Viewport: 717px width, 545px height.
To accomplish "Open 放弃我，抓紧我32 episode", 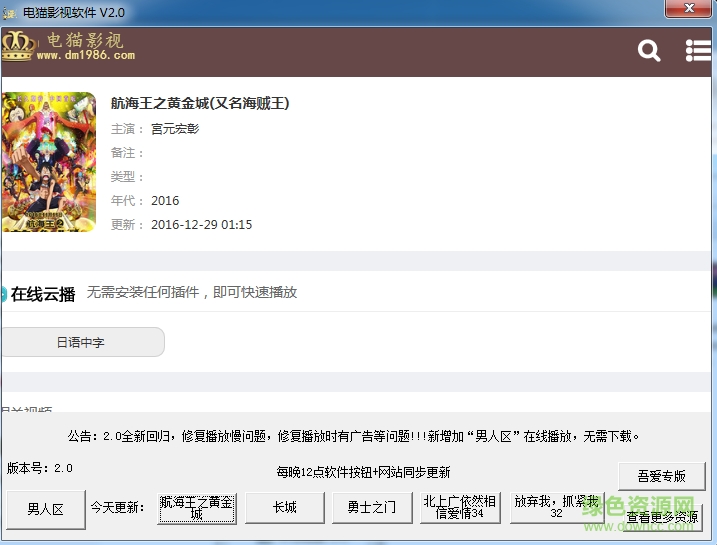I will click(x=556, y=507).
